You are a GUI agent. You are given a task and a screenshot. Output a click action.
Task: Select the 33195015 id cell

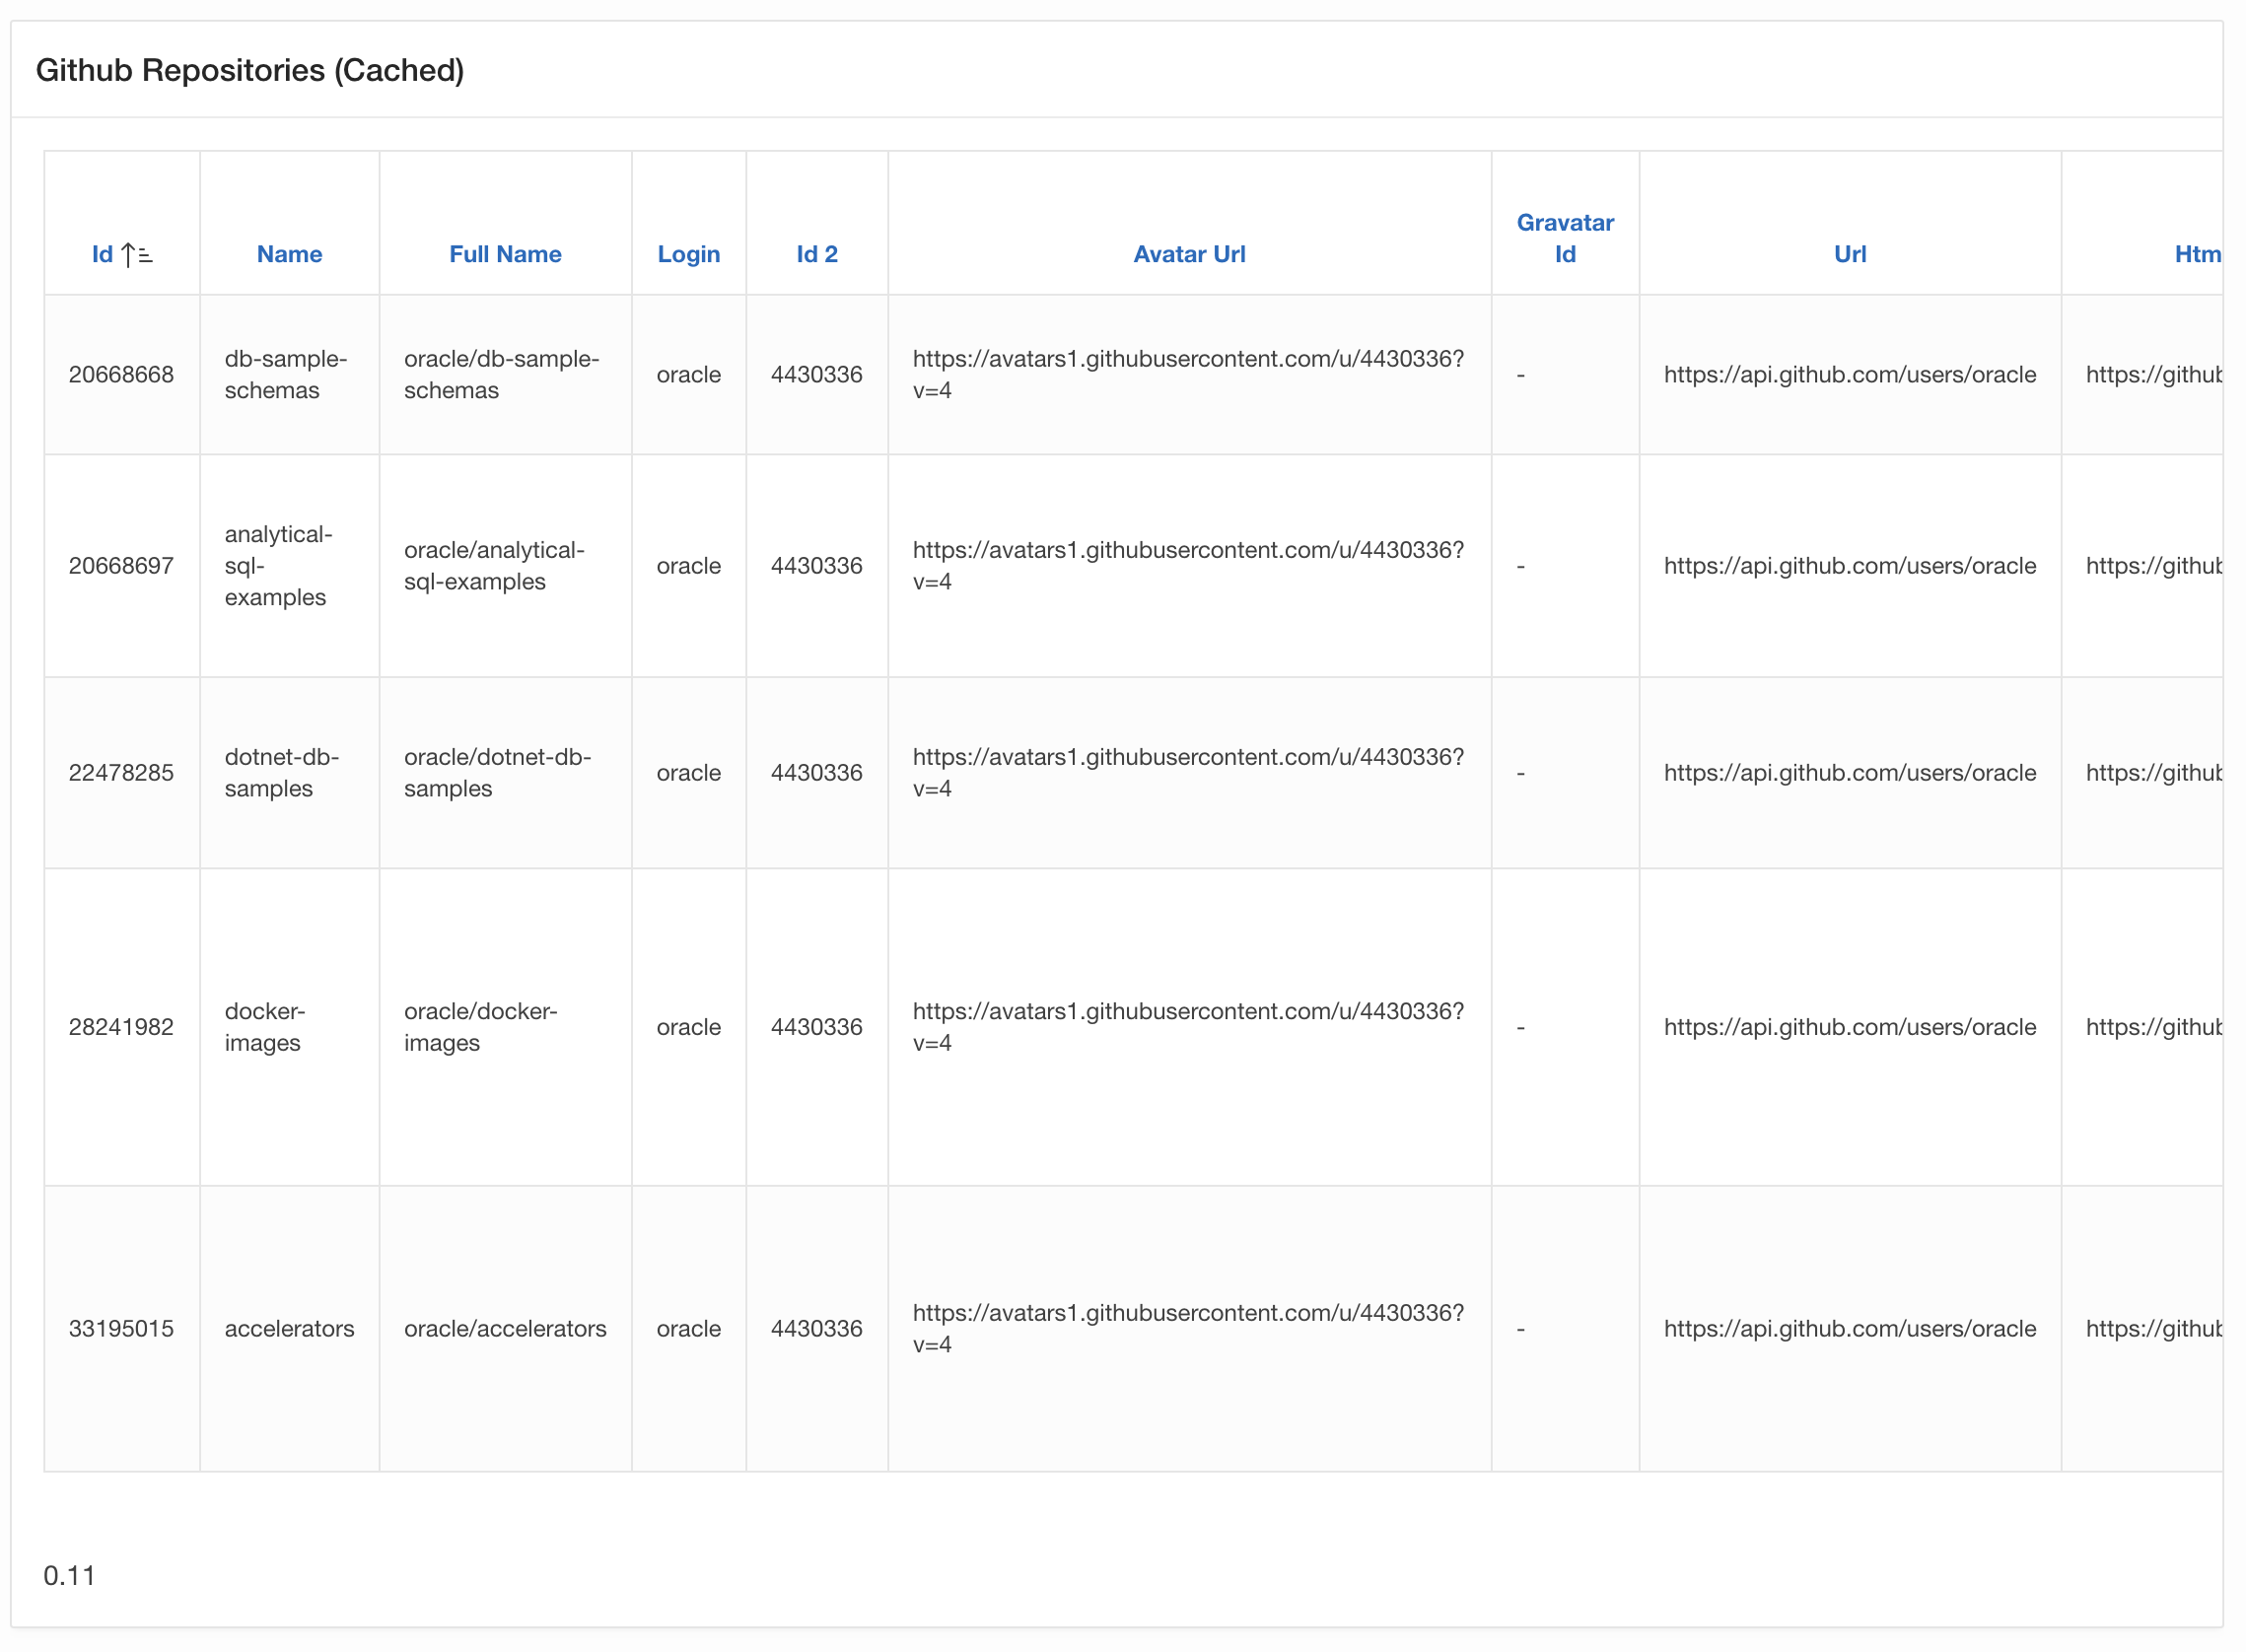pos(121,1328)
